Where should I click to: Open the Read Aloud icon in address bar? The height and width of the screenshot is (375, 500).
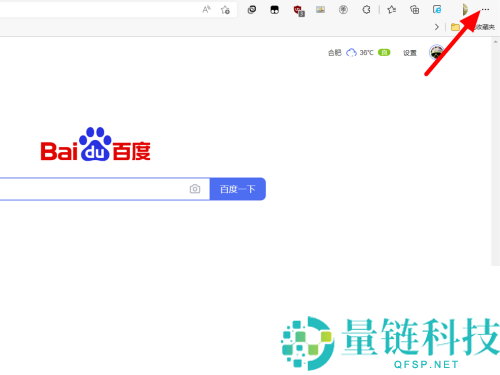pos(206,9)
